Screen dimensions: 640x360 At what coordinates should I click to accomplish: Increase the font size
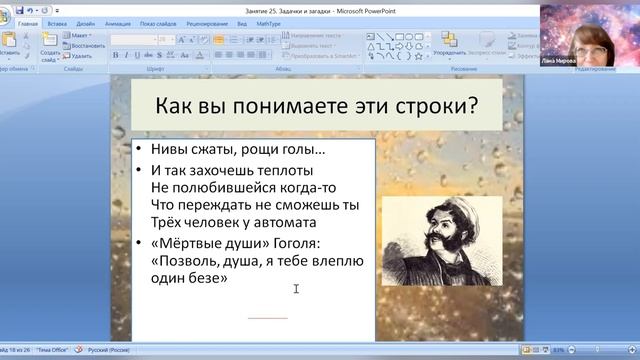(x=182, y=39)
